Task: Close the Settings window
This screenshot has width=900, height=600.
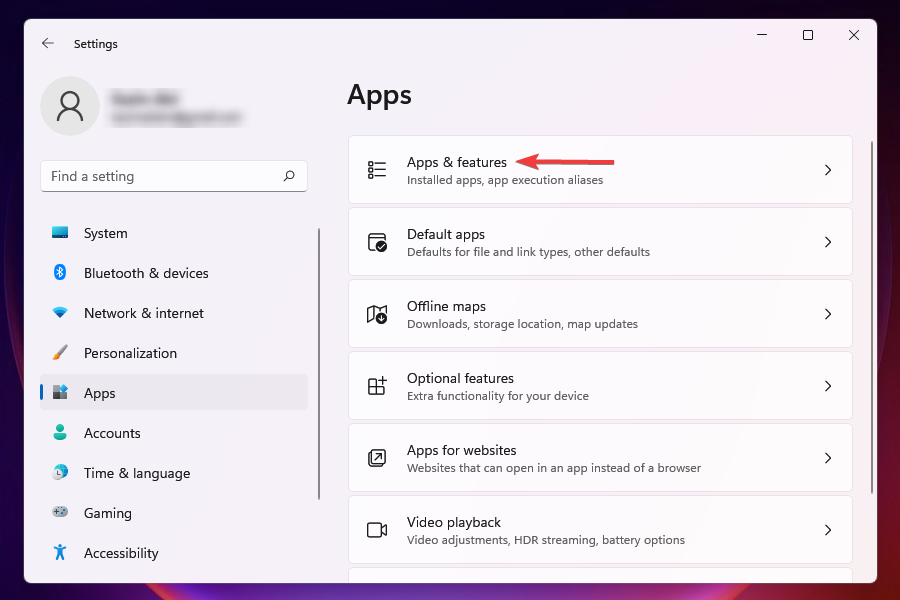Action: point(854,35)
